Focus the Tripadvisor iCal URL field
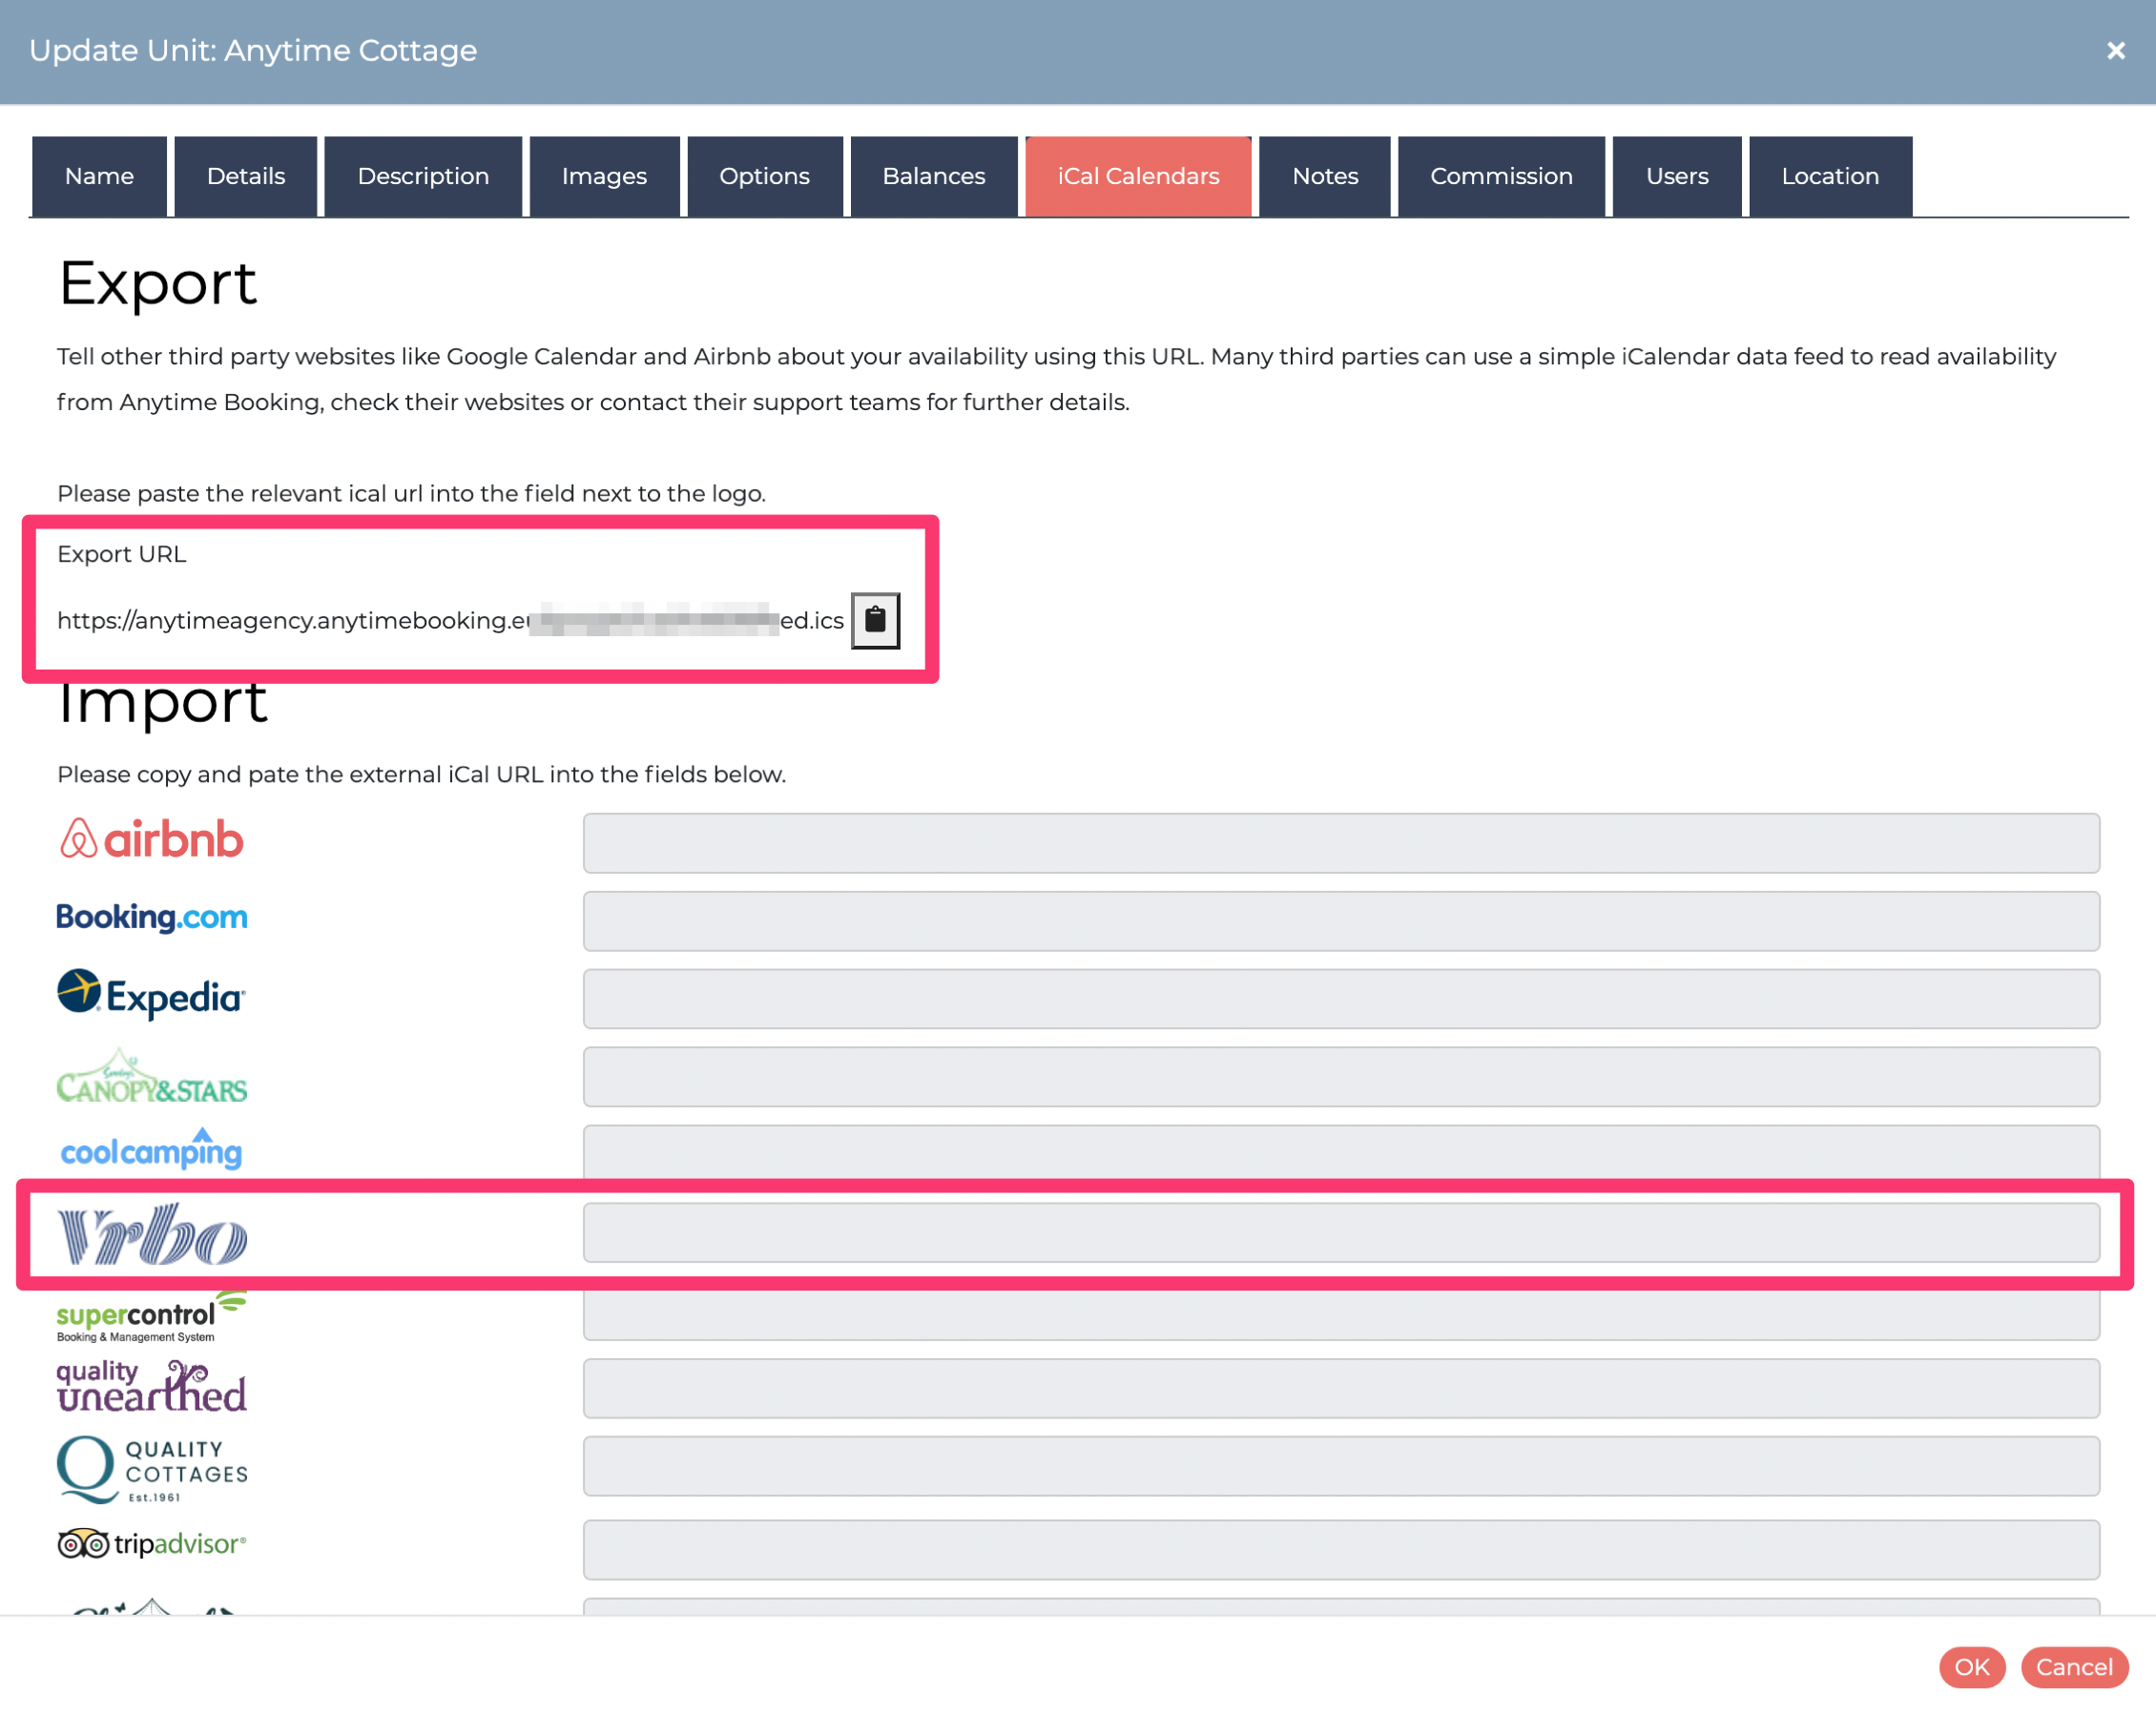2156x1715 pixels. click(1341, 1551)
